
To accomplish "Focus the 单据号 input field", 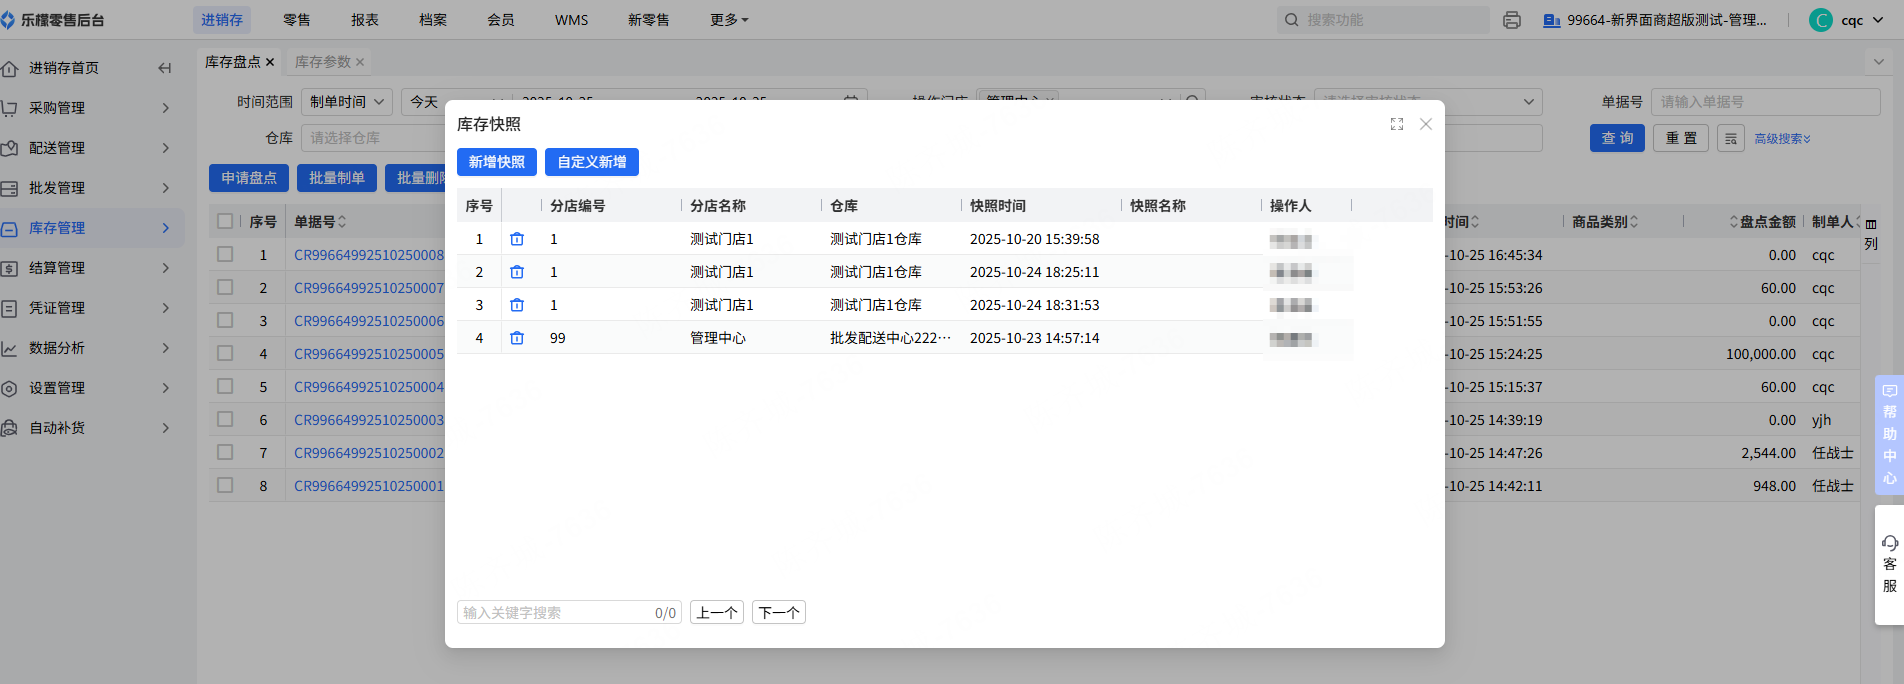I will pyautogui.click(x=1766, y=102).
